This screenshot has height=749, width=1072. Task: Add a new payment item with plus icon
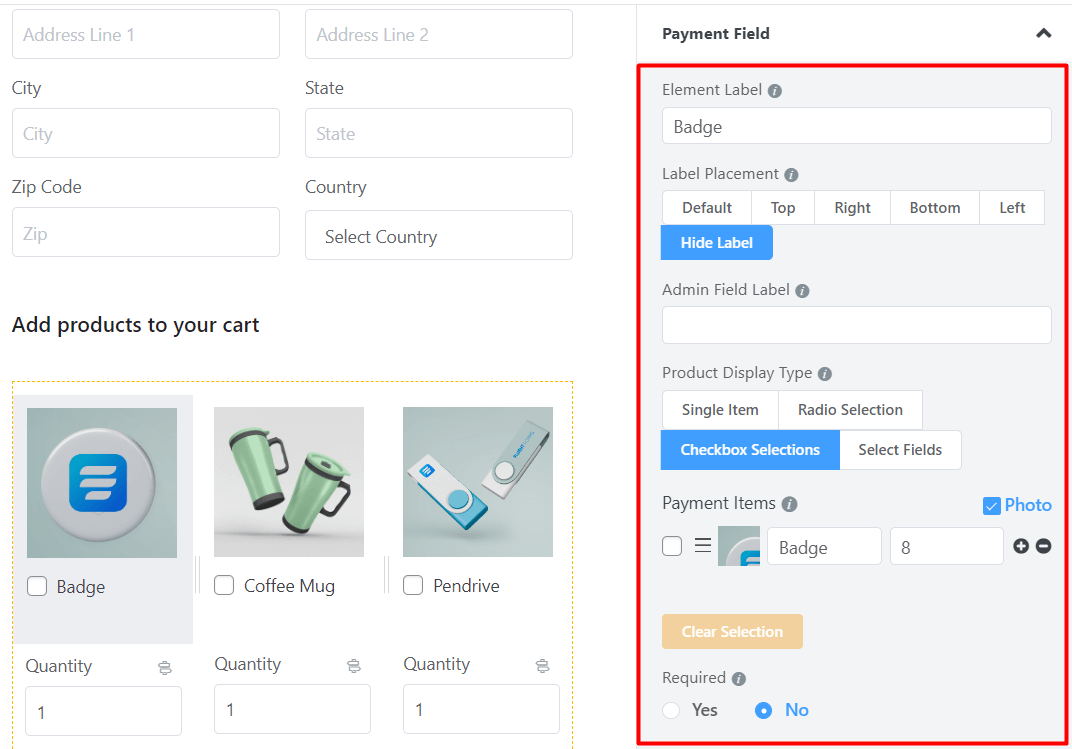pyautogui.click(x=1020, y=546)
